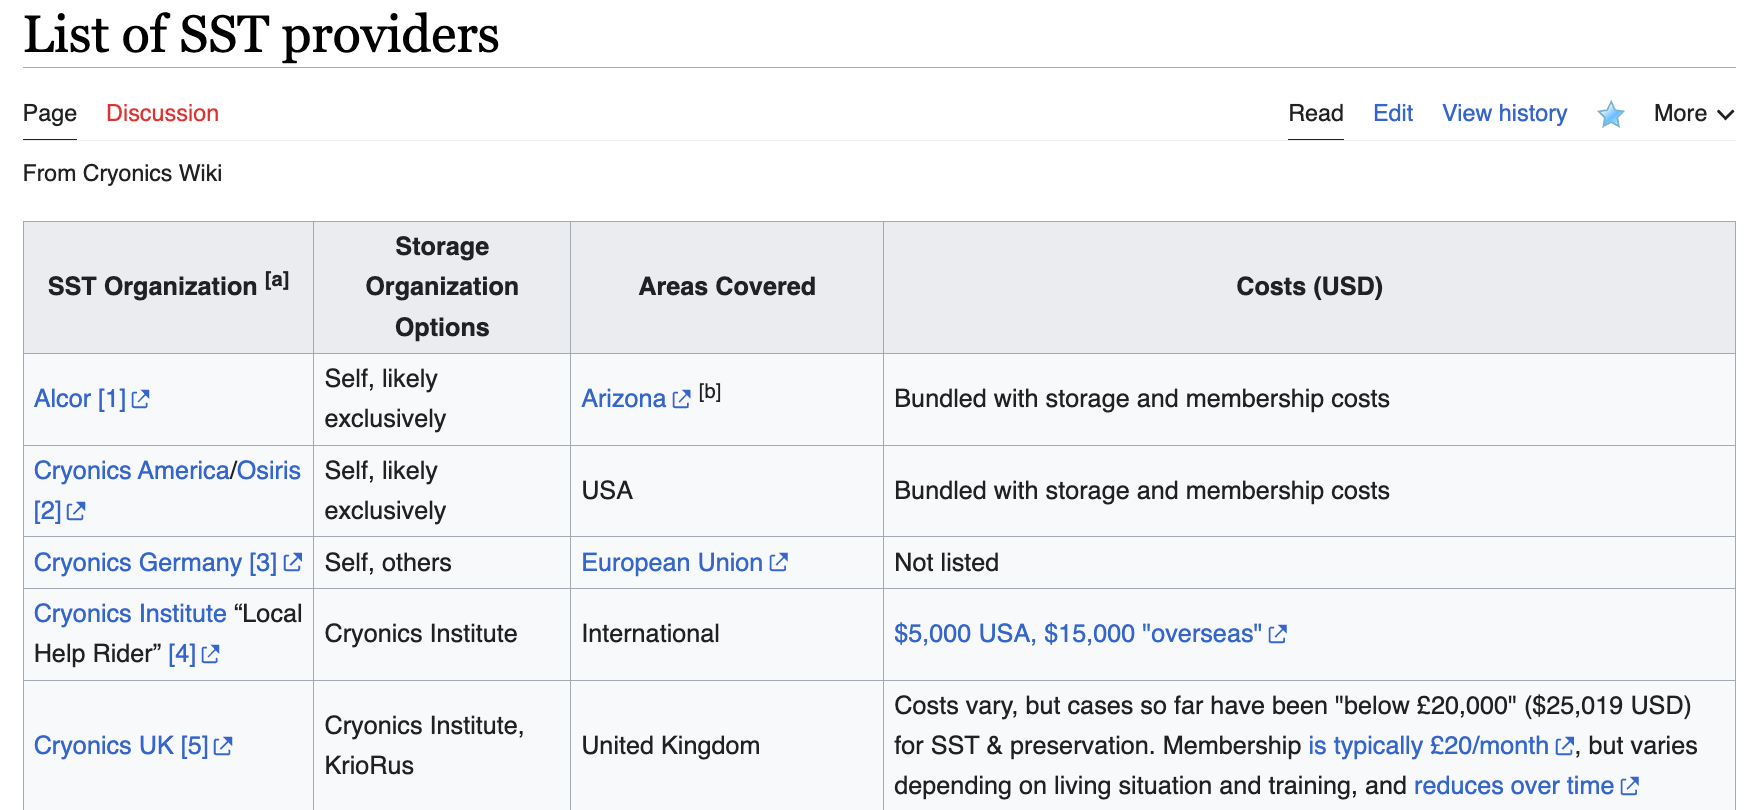Click the 'United Kingdom' cell

pos(727,746)
